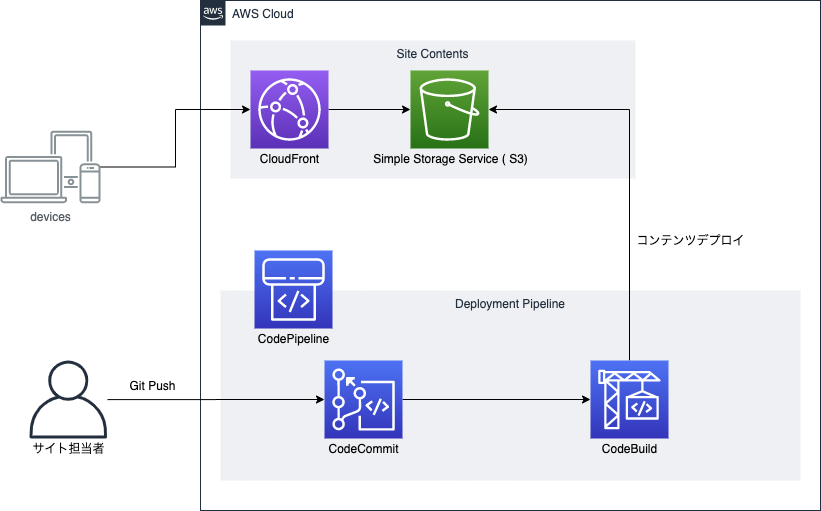Image resolution: width=821 pixels, height=511 pixels.
Task: Select the "Simple Storage Service ( S3)" caption
Action: click(x=449, y=159)
